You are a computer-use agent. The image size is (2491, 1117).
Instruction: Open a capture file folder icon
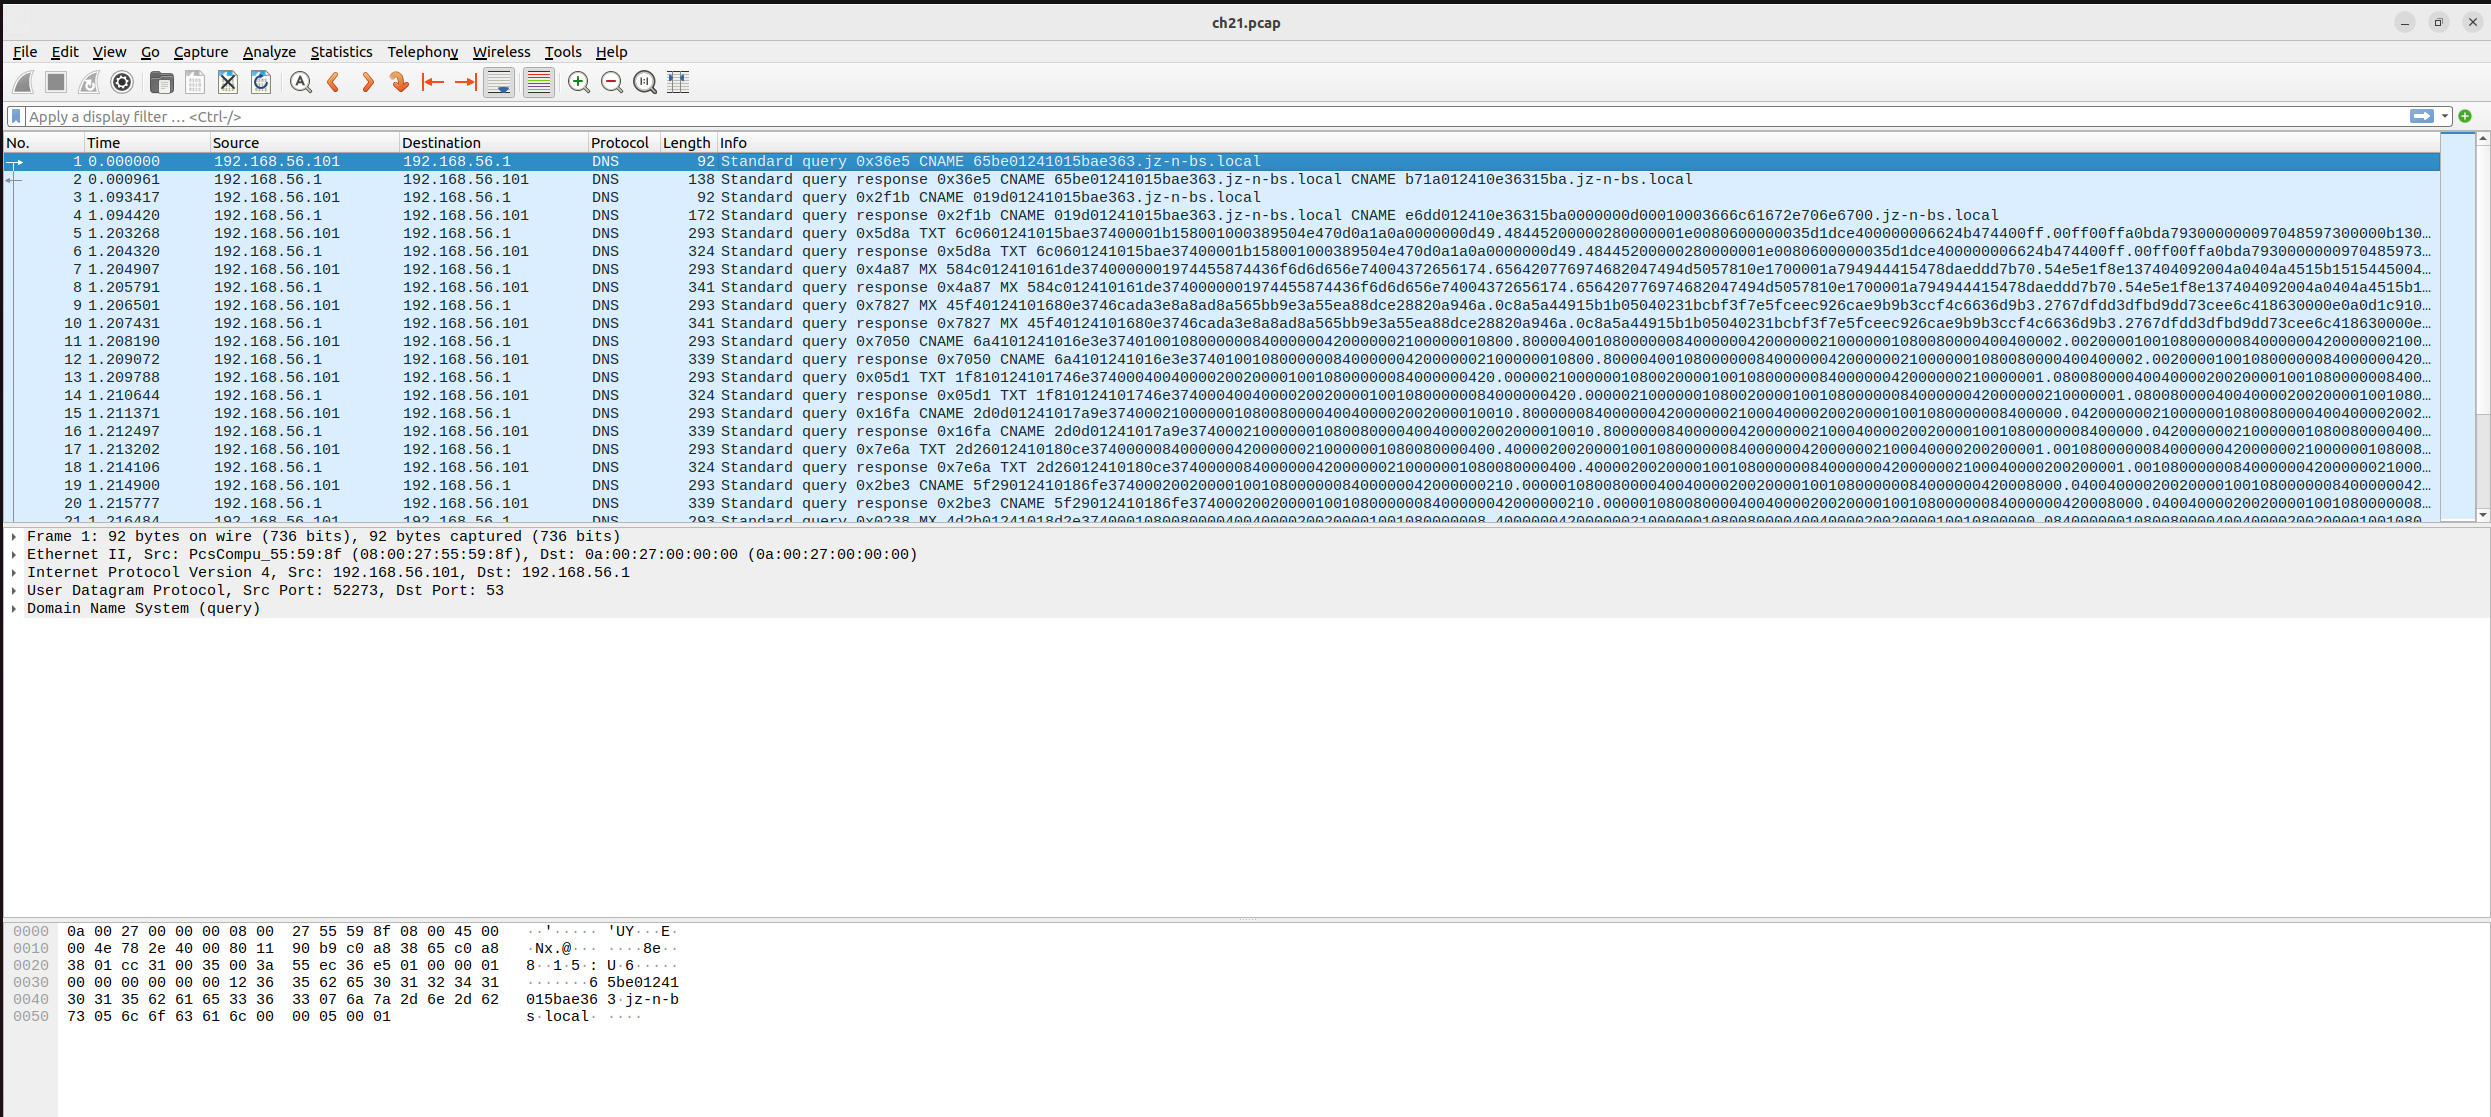click(161, 83)
